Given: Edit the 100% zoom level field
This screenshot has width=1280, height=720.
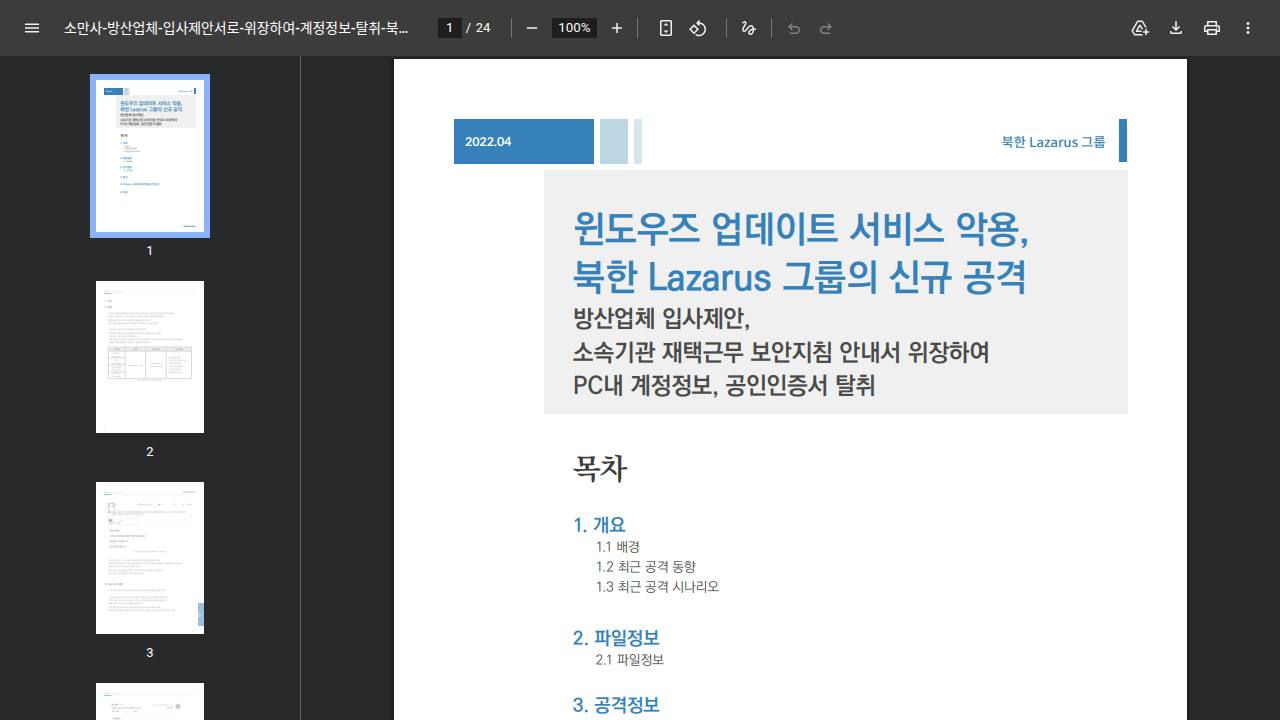Looking at the screenshot, I should 574,28.
